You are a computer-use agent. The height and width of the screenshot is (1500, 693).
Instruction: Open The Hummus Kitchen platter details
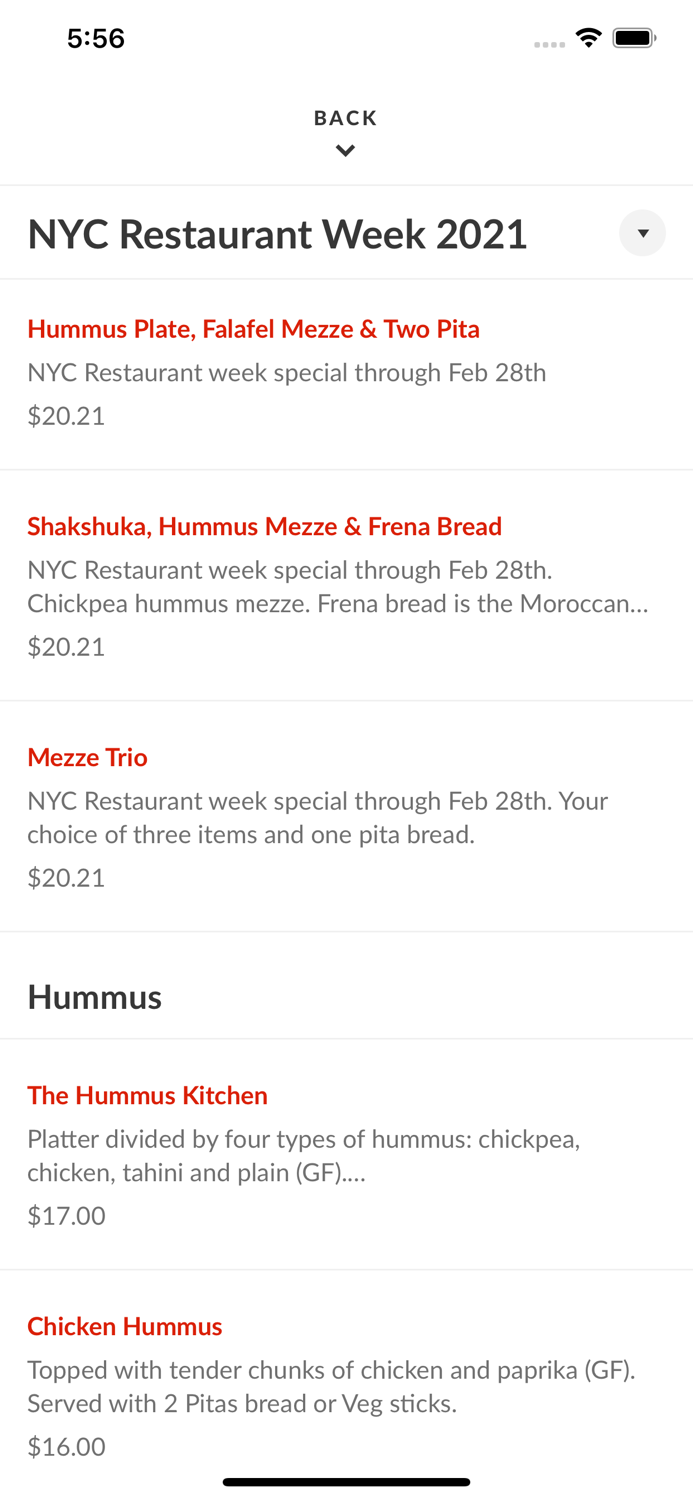(x=147, y=1095)
